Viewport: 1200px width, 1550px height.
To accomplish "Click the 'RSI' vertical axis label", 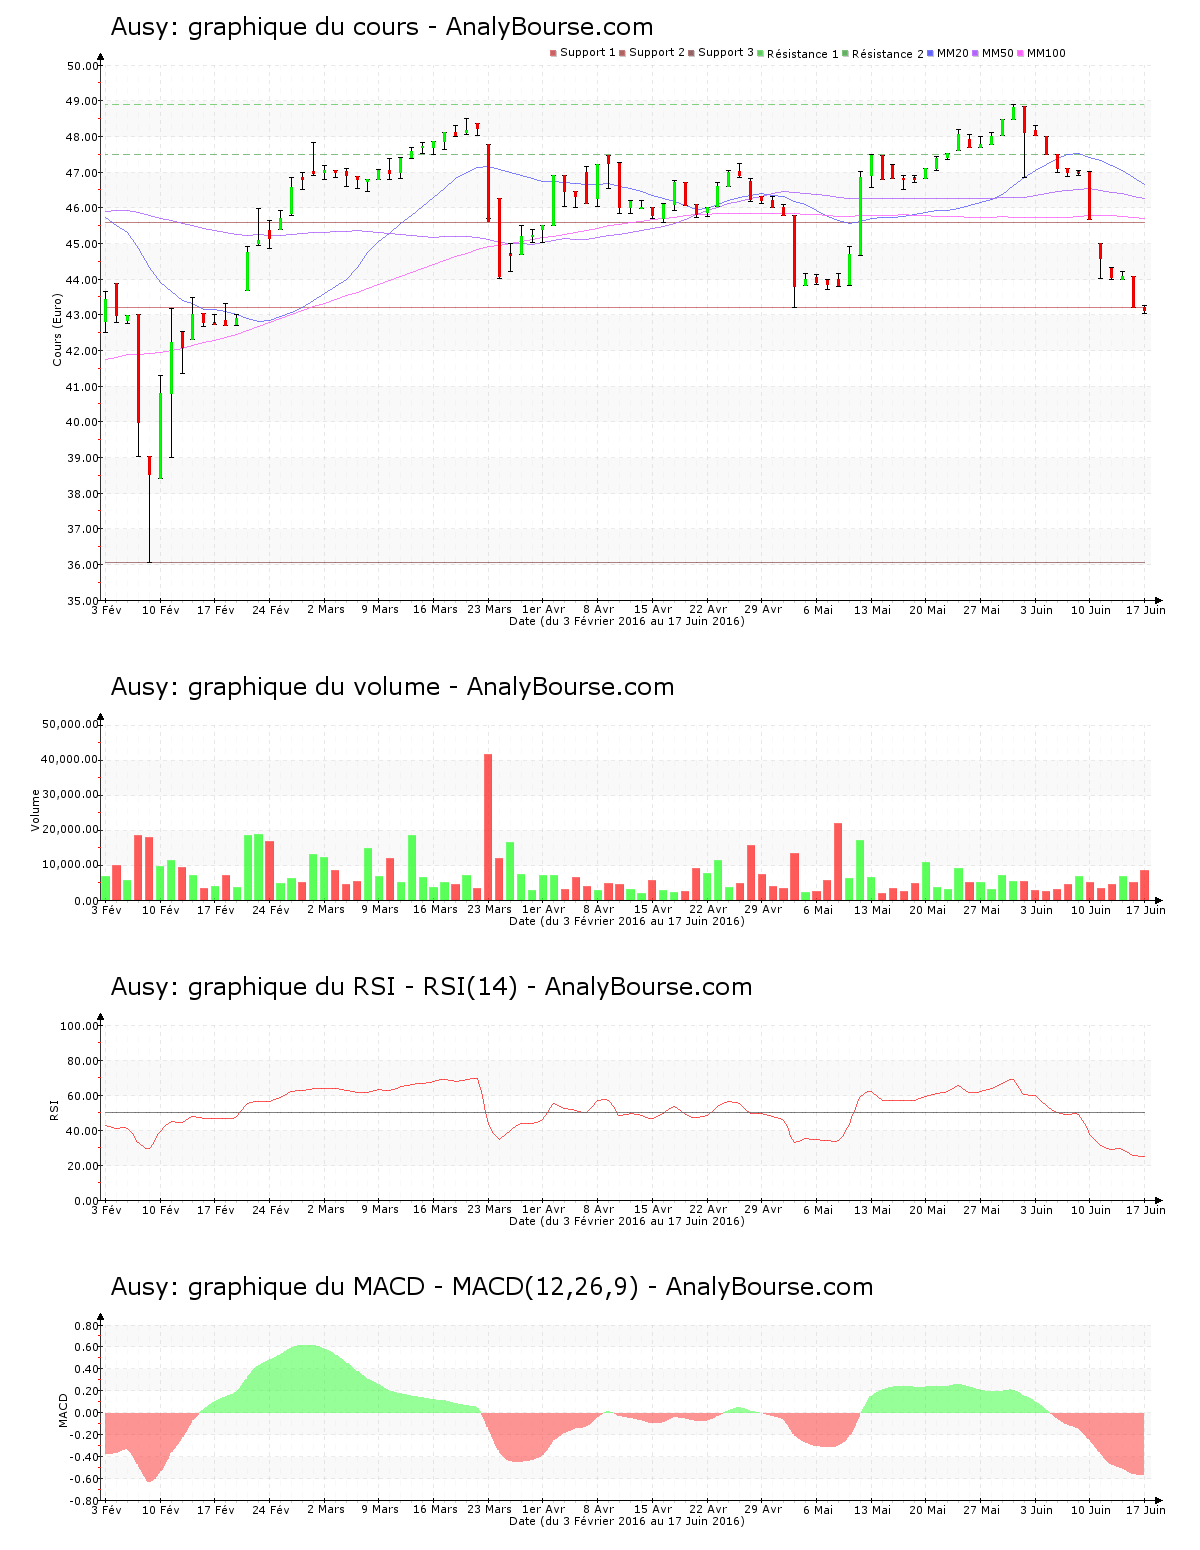I will [54, 1109].
